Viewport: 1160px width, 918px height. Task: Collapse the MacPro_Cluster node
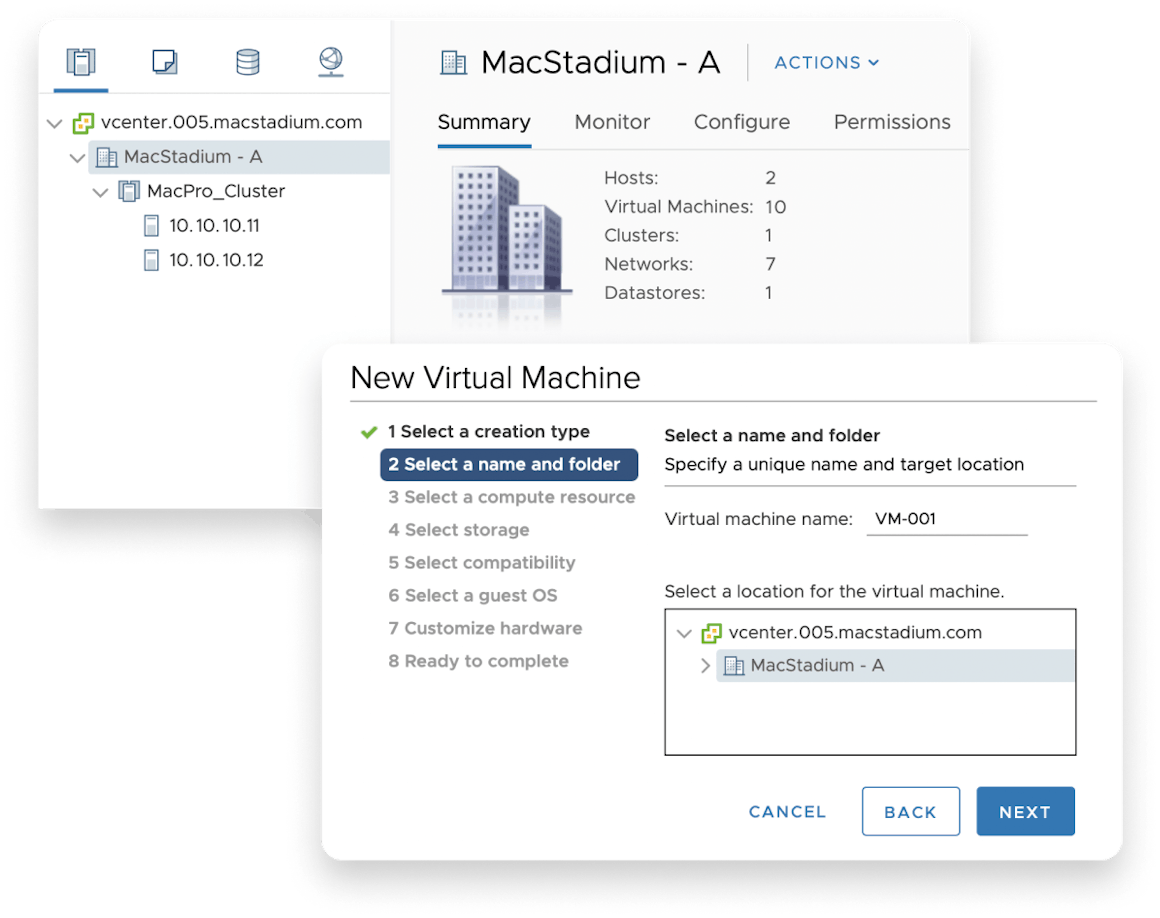(101, 192)
